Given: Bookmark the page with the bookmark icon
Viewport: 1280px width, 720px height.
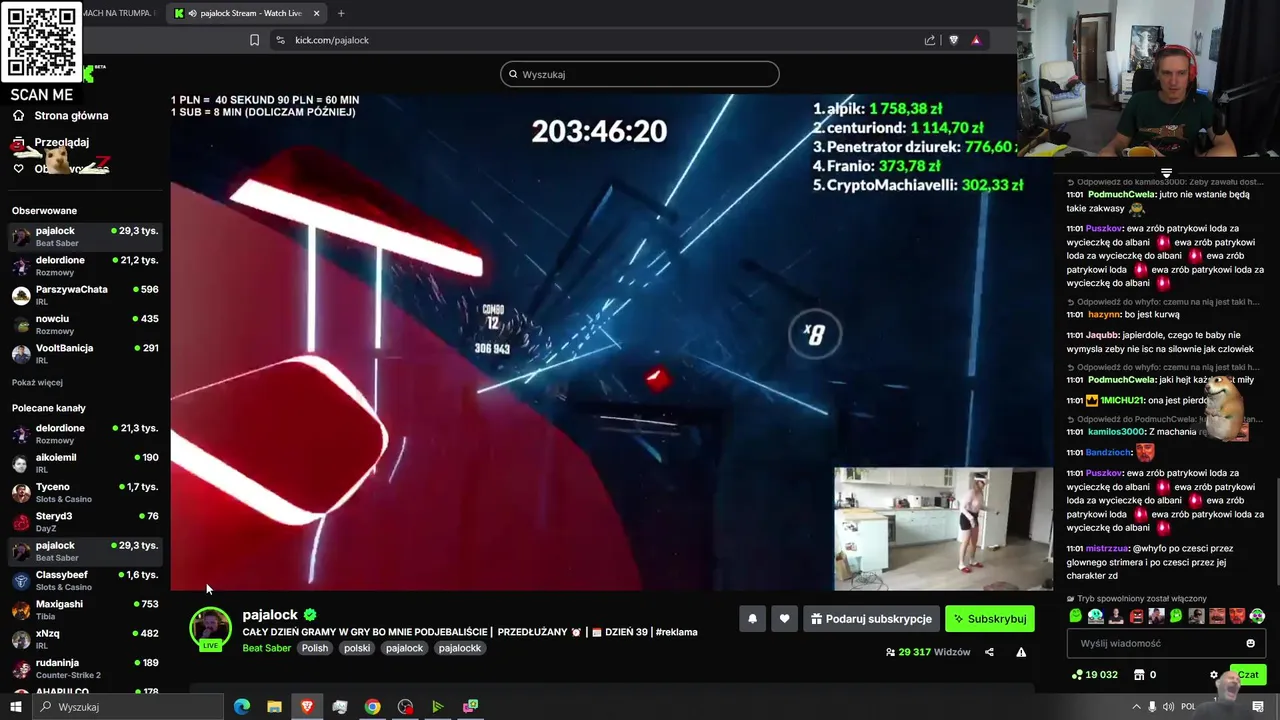Looking at the screenshot, I should click(254, 40).
